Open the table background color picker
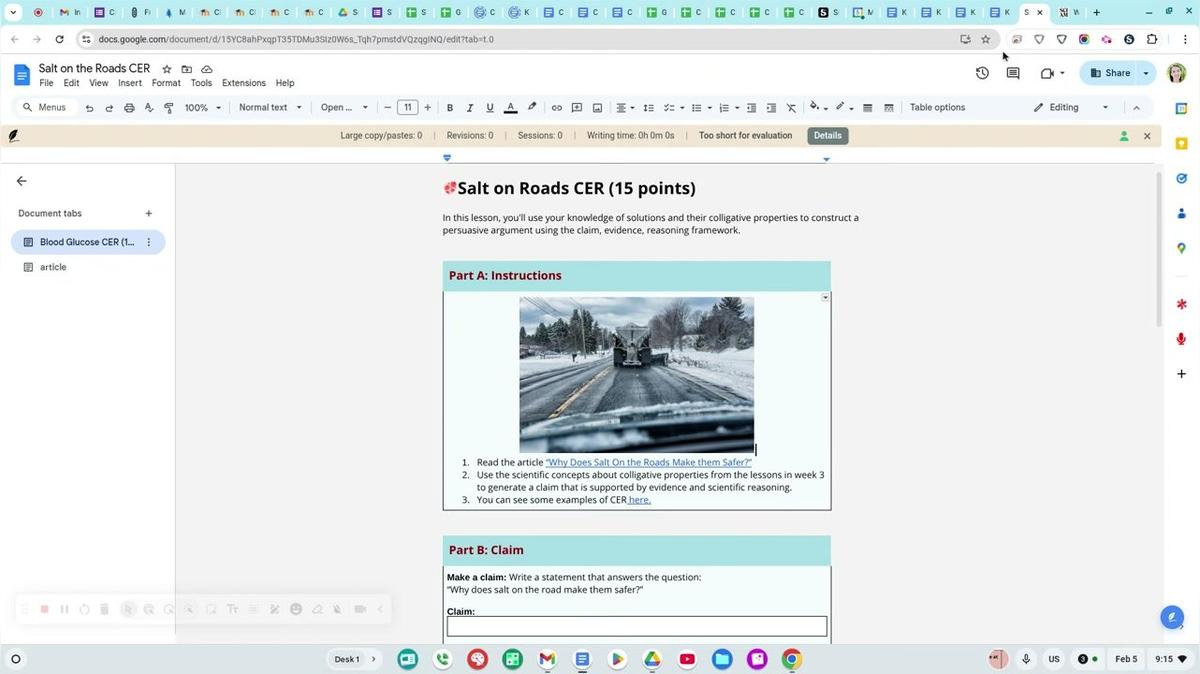The image size is (1200, 674). pos(815,108)
